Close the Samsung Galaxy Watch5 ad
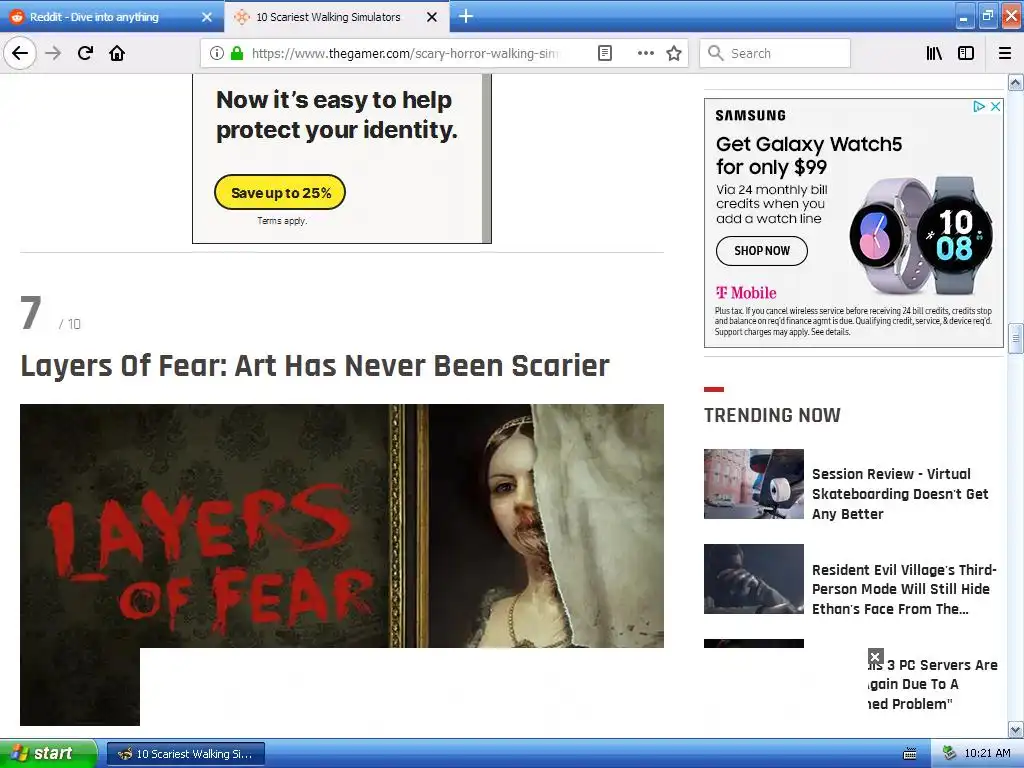 (995, 106)
